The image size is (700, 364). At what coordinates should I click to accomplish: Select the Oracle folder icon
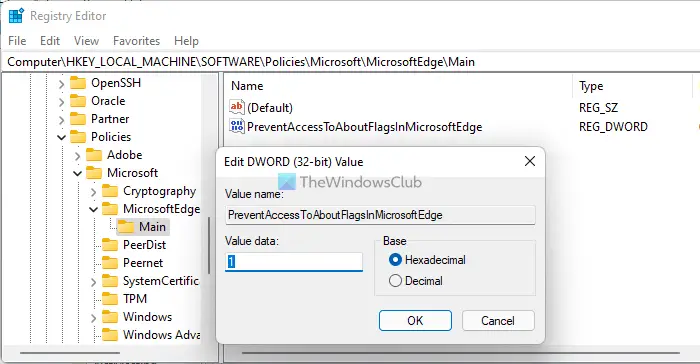78,101
